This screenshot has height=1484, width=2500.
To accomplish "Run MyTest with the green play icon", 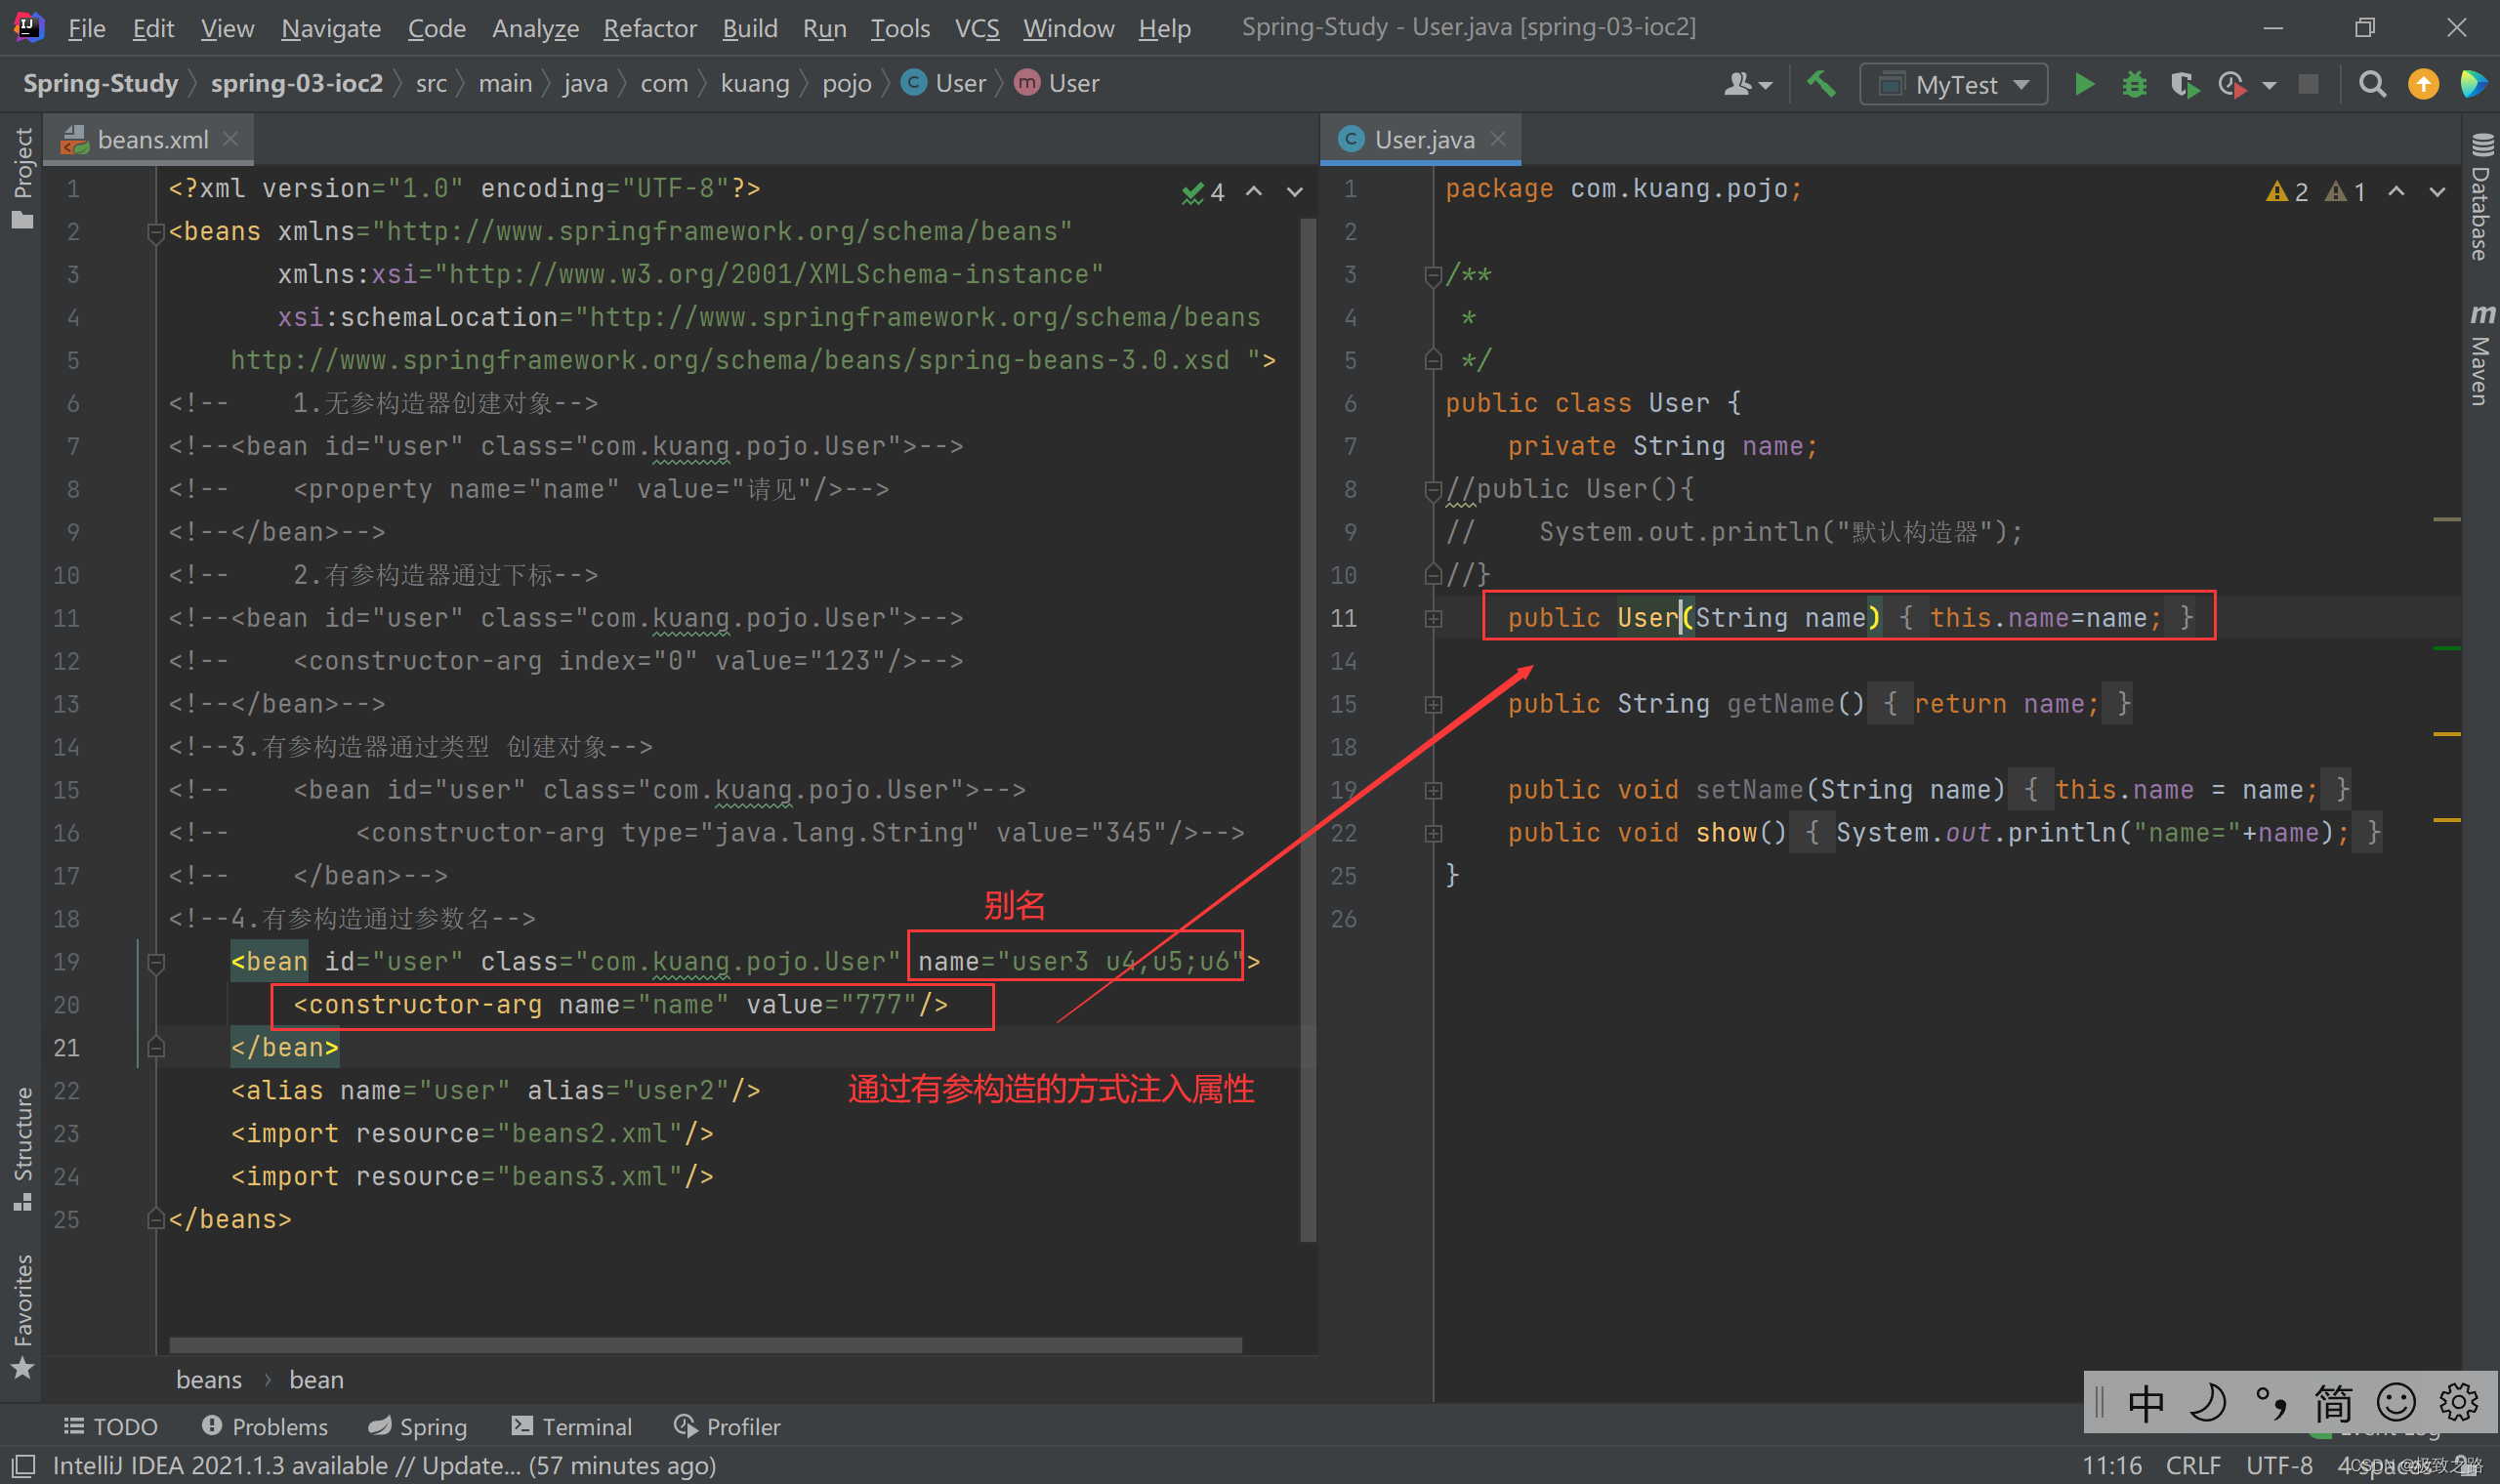I will coord(2084,84).
